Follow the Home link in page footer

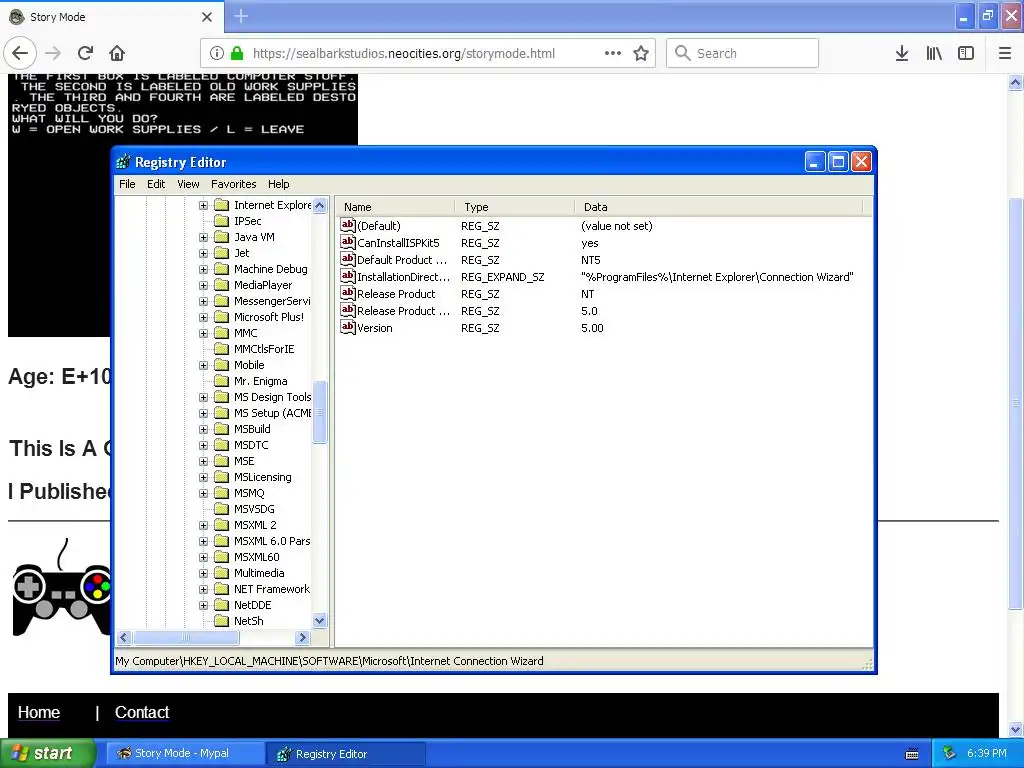tap(39, 712)
